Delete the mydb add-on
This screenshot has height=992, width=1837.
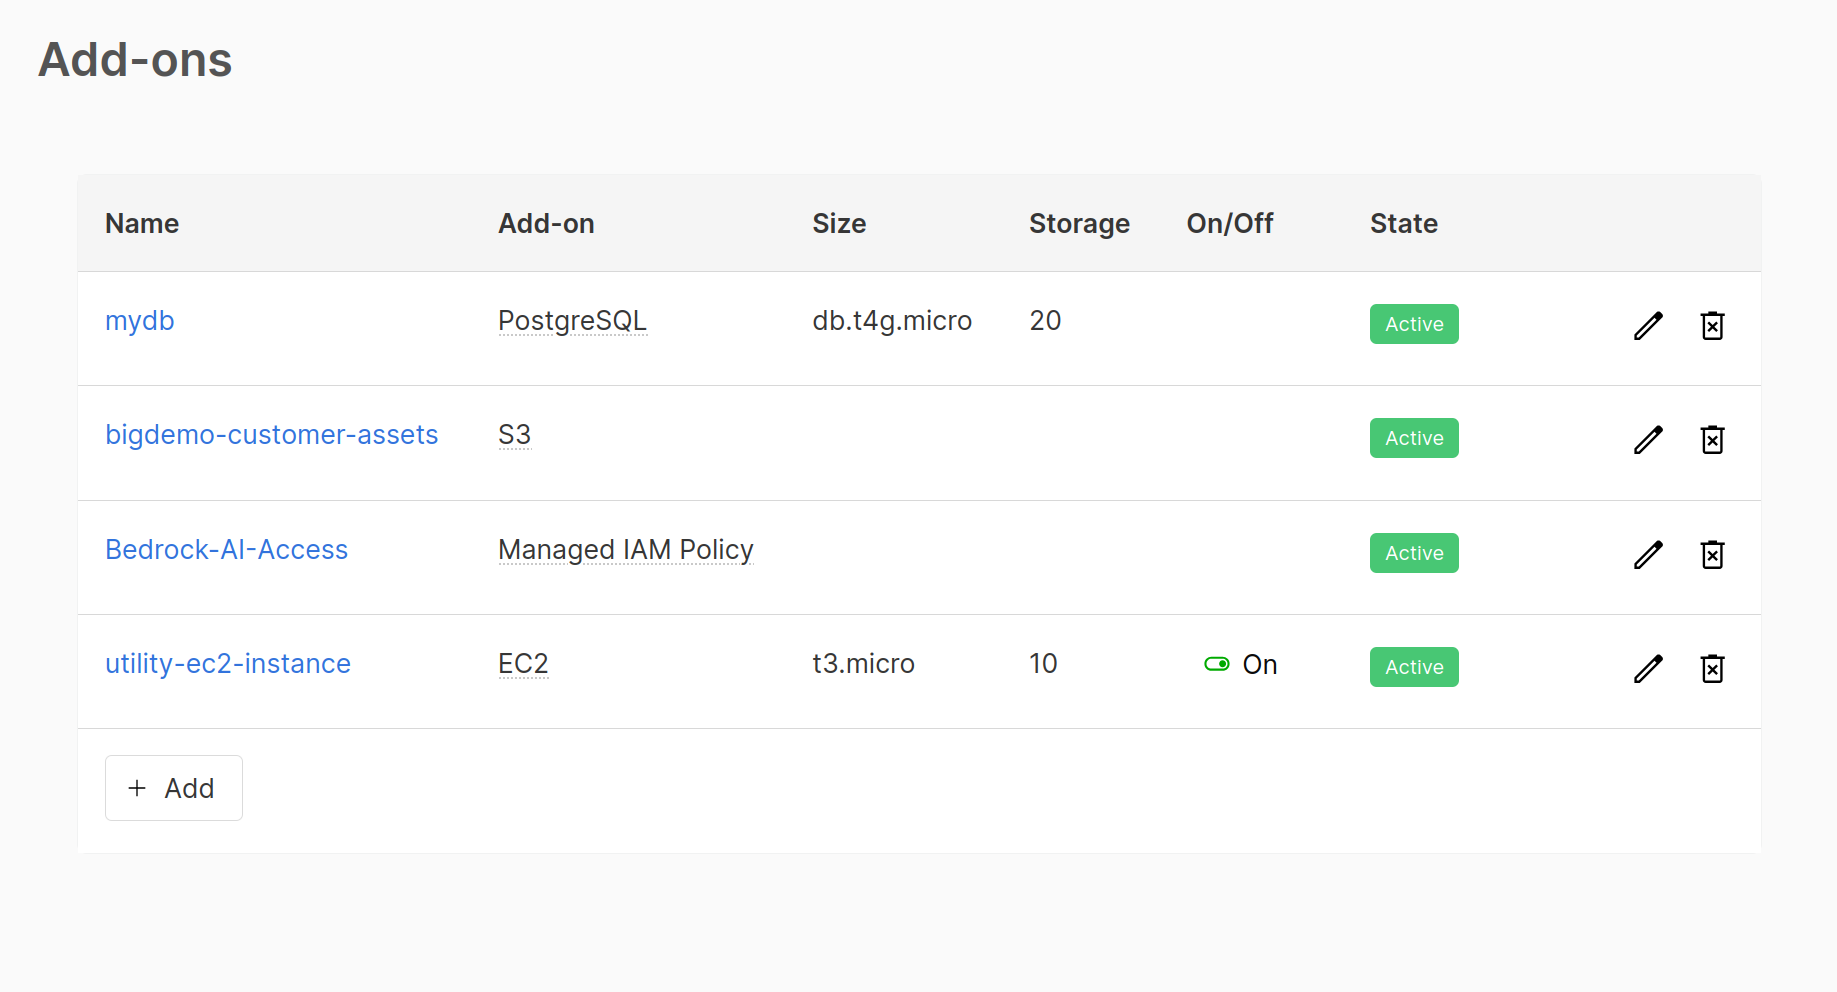click(x=1712, y=325)
